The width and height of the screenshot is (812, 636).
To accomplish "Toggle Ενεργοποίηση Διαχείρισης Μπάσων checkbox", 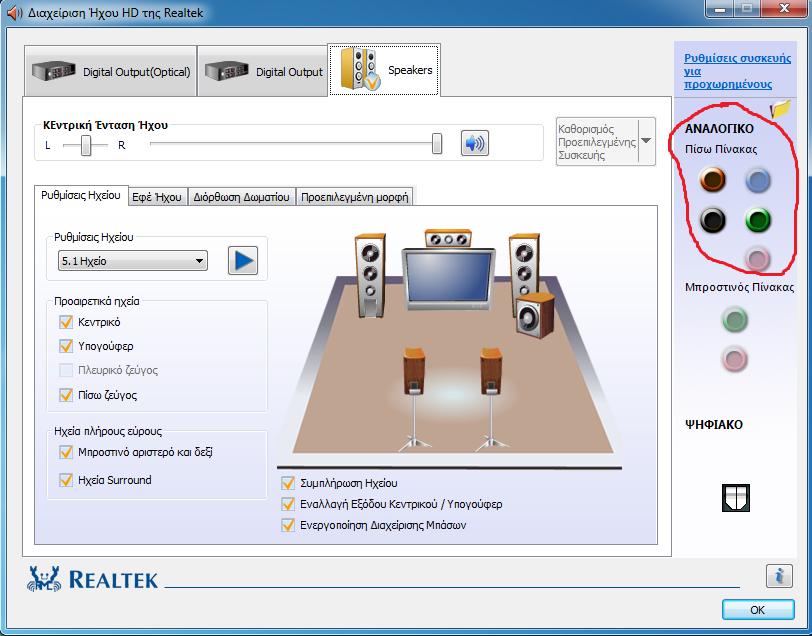I will tap(288, 525).
